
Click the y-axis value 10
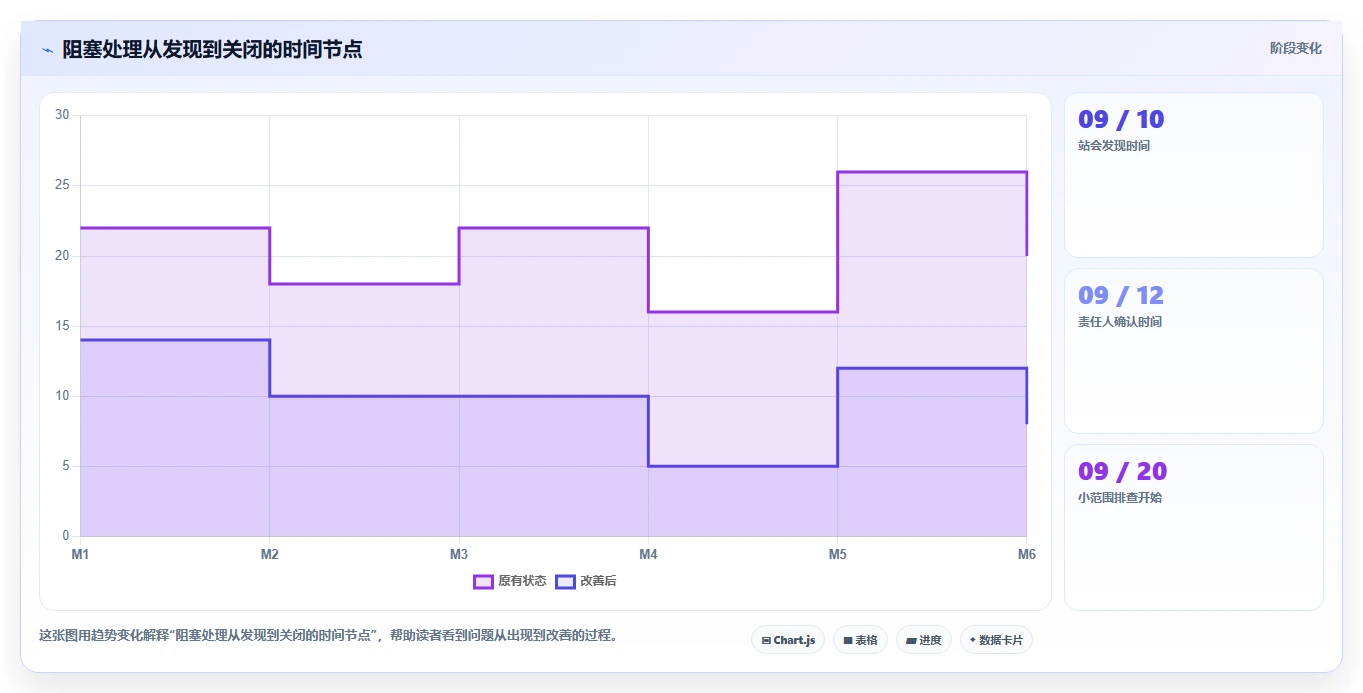pos(62,396)
